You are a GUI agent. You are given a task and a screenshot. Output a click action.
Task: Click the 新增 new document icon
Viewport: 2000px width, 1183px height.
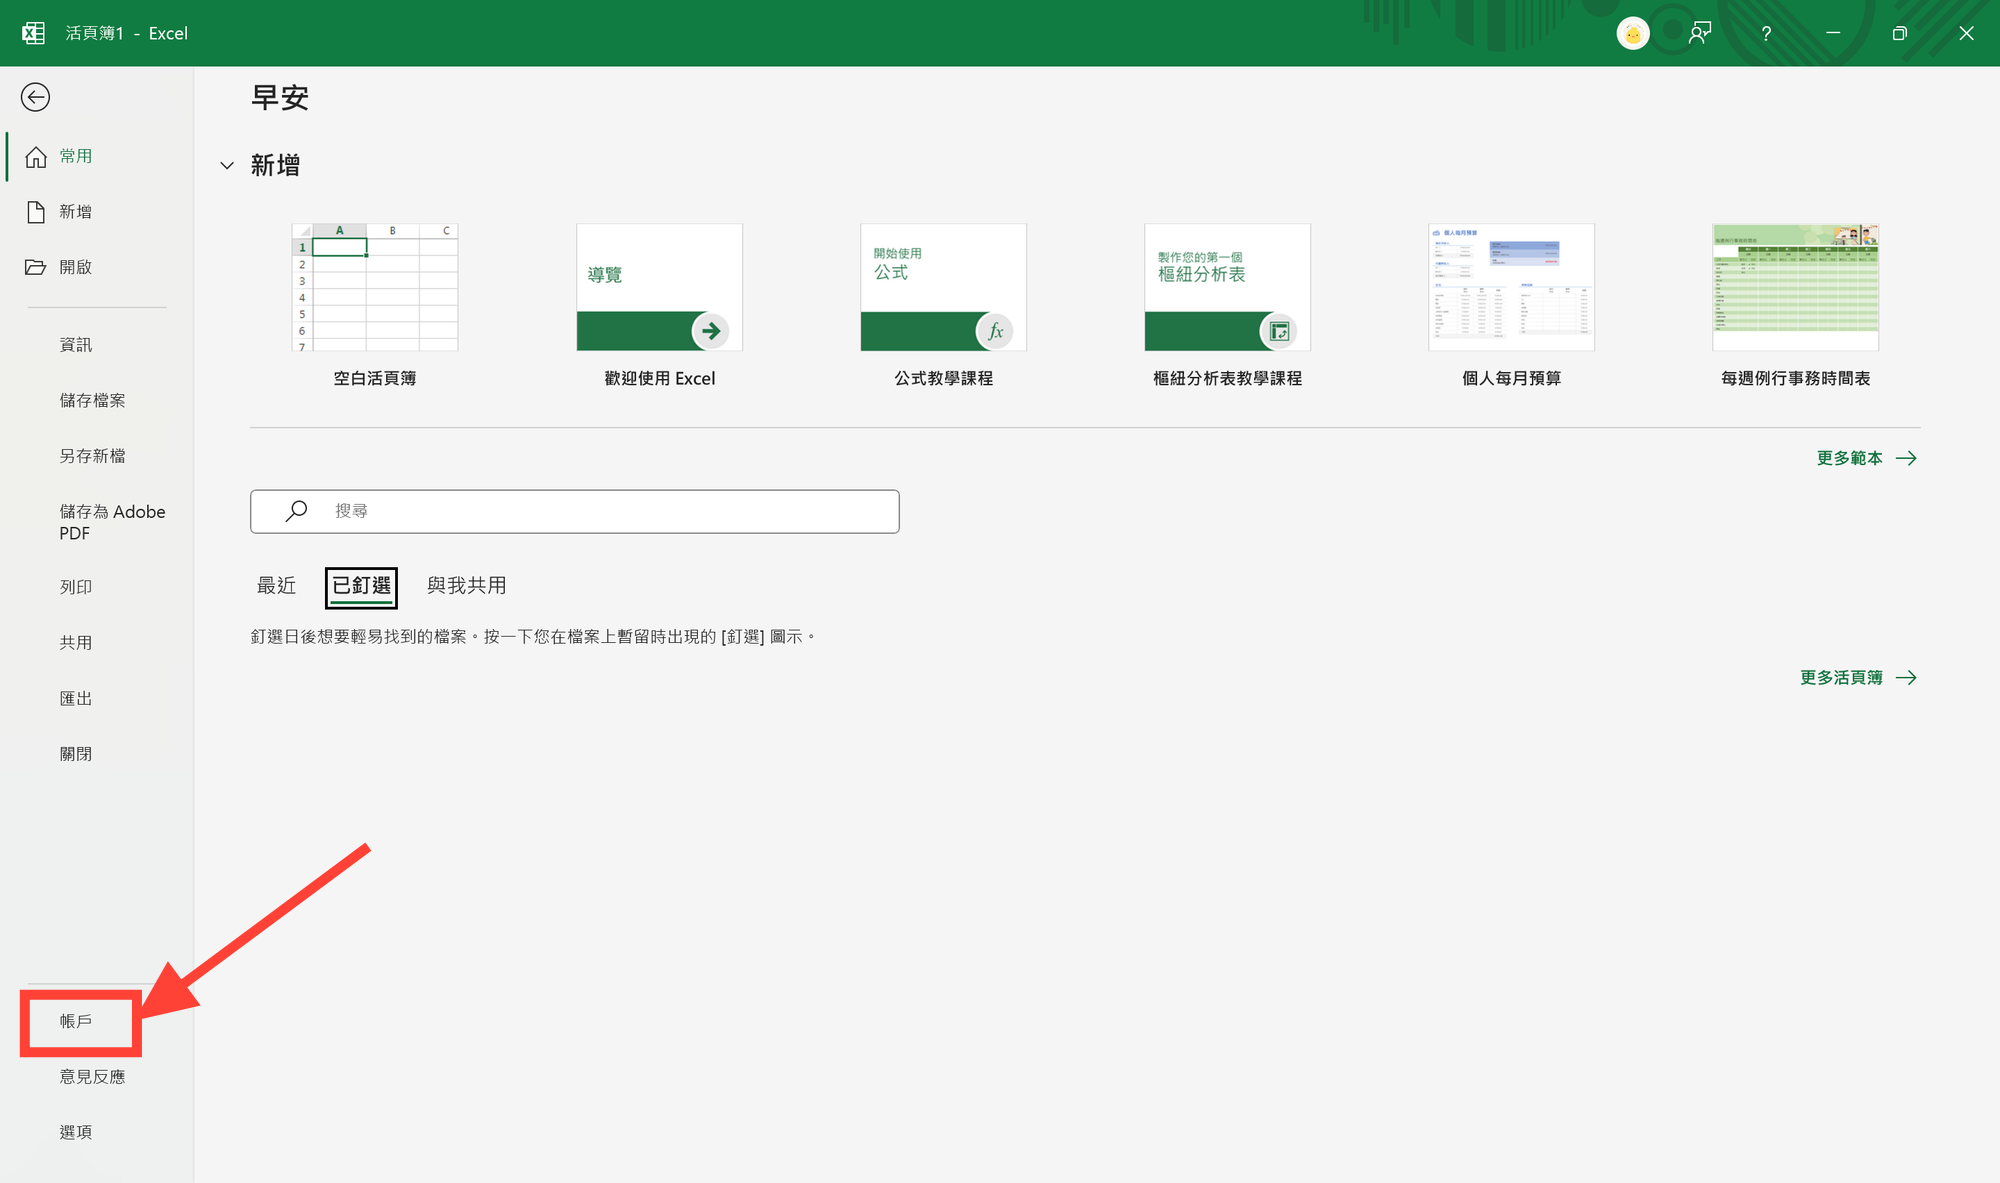pyautogui.click(x=36, y=212)
